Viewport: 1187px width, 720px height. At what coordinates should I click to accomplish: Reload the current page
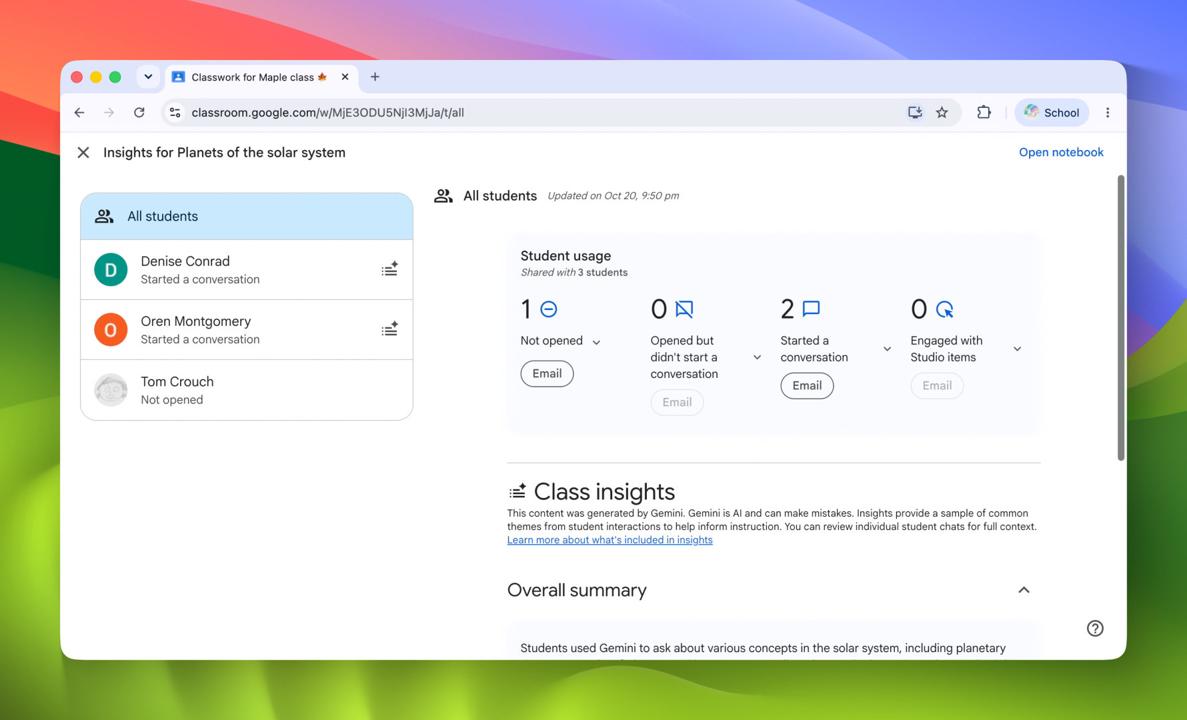tap(139, 112)
